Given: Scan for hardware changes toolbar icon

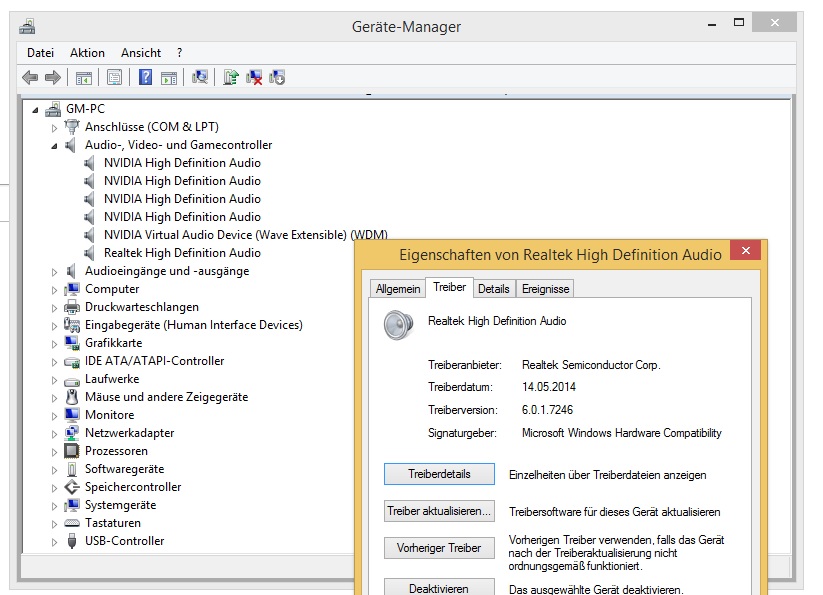Looking at the screenshot, I should 200,77.
